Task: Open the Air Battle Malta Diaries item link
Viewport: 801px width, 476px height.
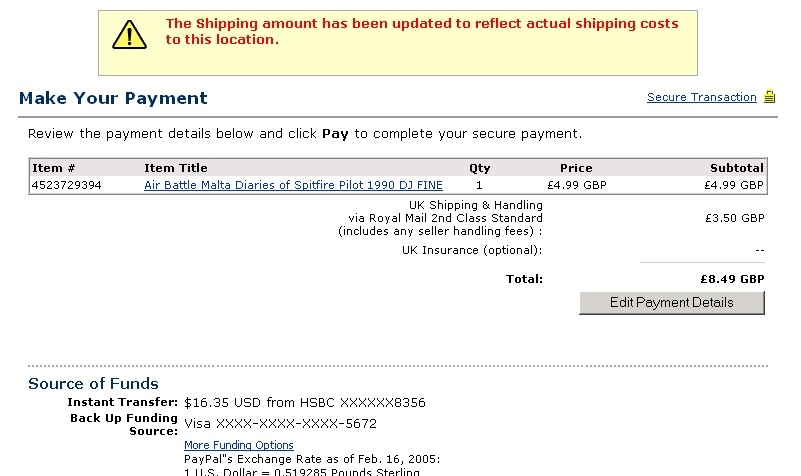Action: tap(293, 185)
